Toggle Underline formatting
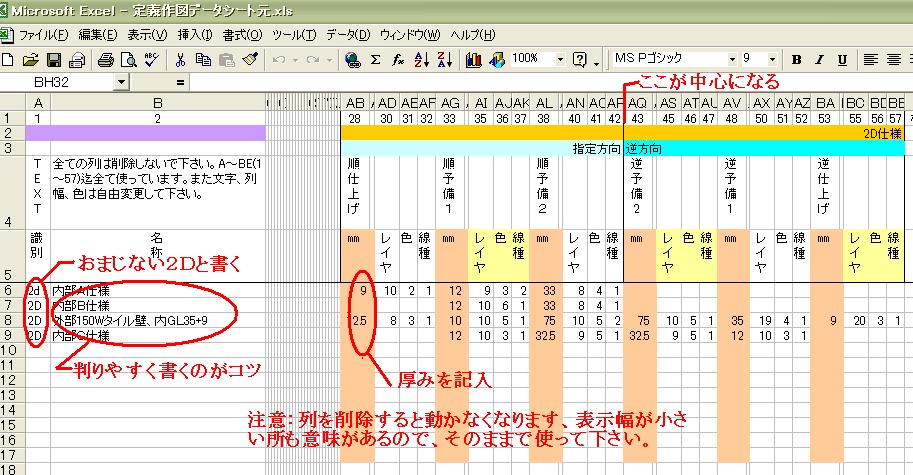 (844, 59)
